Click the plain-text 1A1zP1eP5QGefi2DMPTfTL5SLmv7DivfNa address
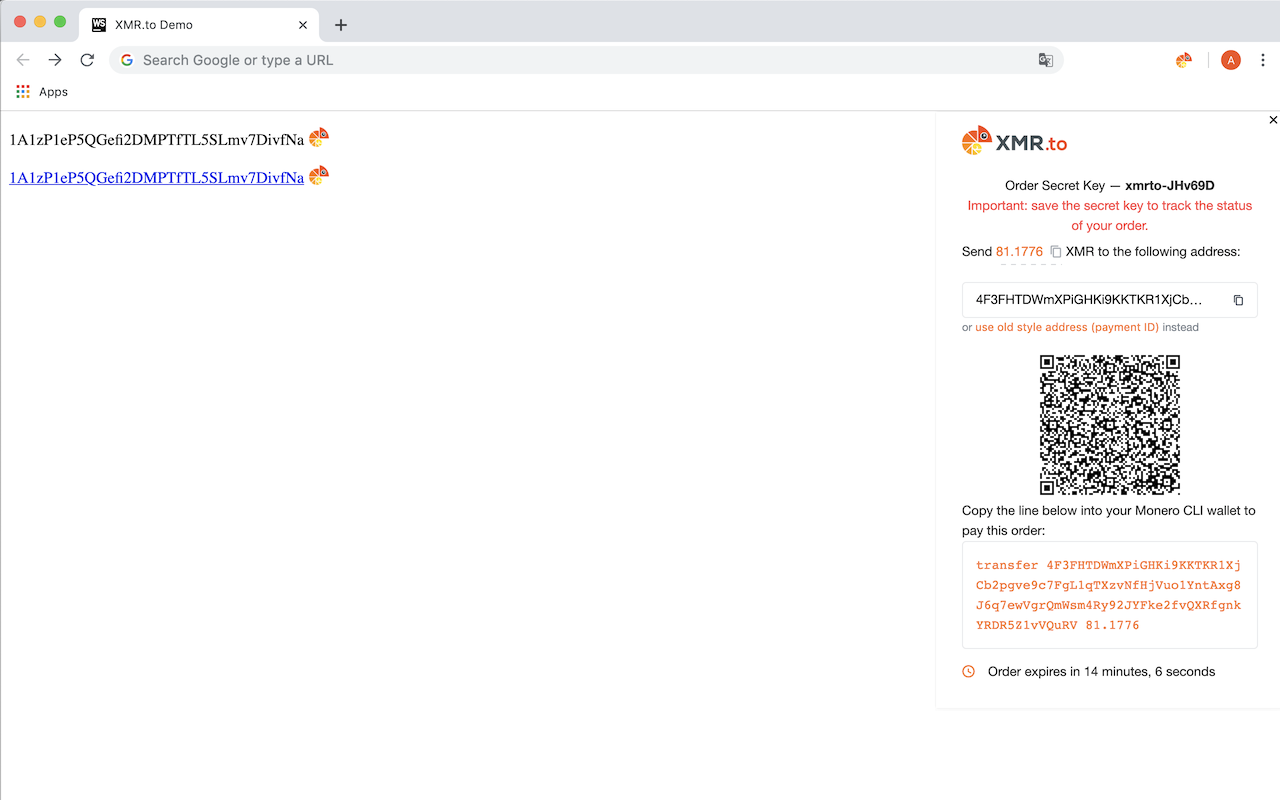Screen dimensions: 1280x800 (157, 140)
